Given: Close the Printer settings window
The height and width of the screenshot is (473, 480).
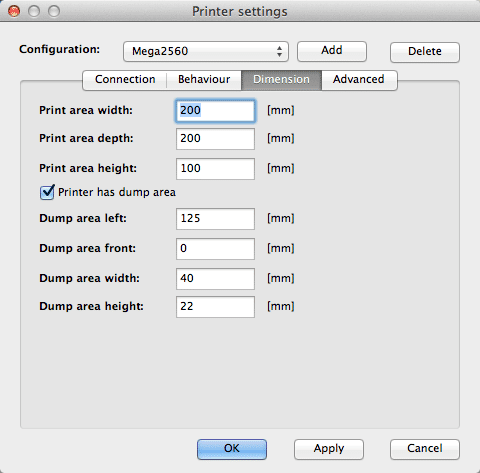Looking at the screenshot, I should click(x=14, y=11).
